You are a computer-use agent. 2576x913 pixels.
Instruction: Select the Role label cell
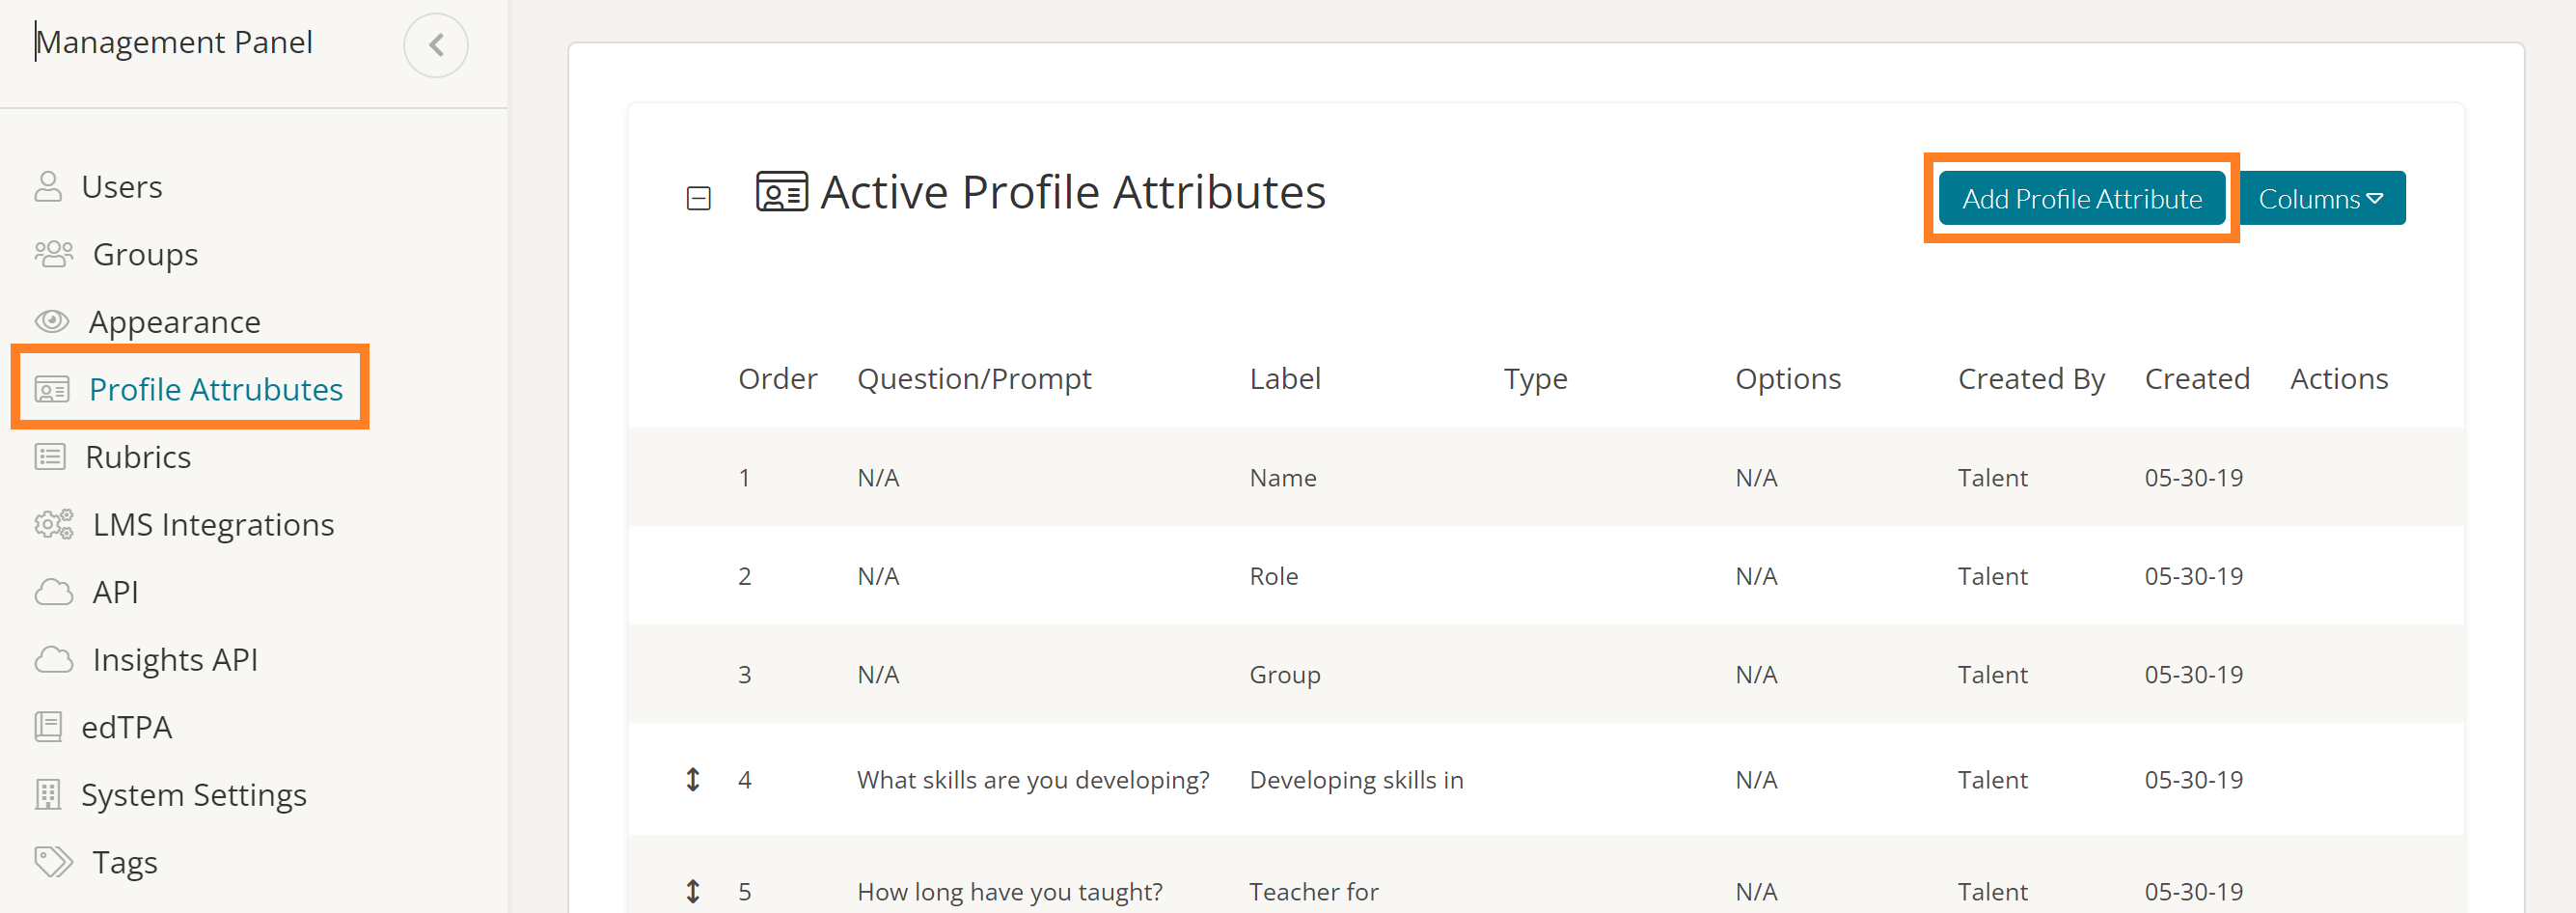click(1274, 576)
